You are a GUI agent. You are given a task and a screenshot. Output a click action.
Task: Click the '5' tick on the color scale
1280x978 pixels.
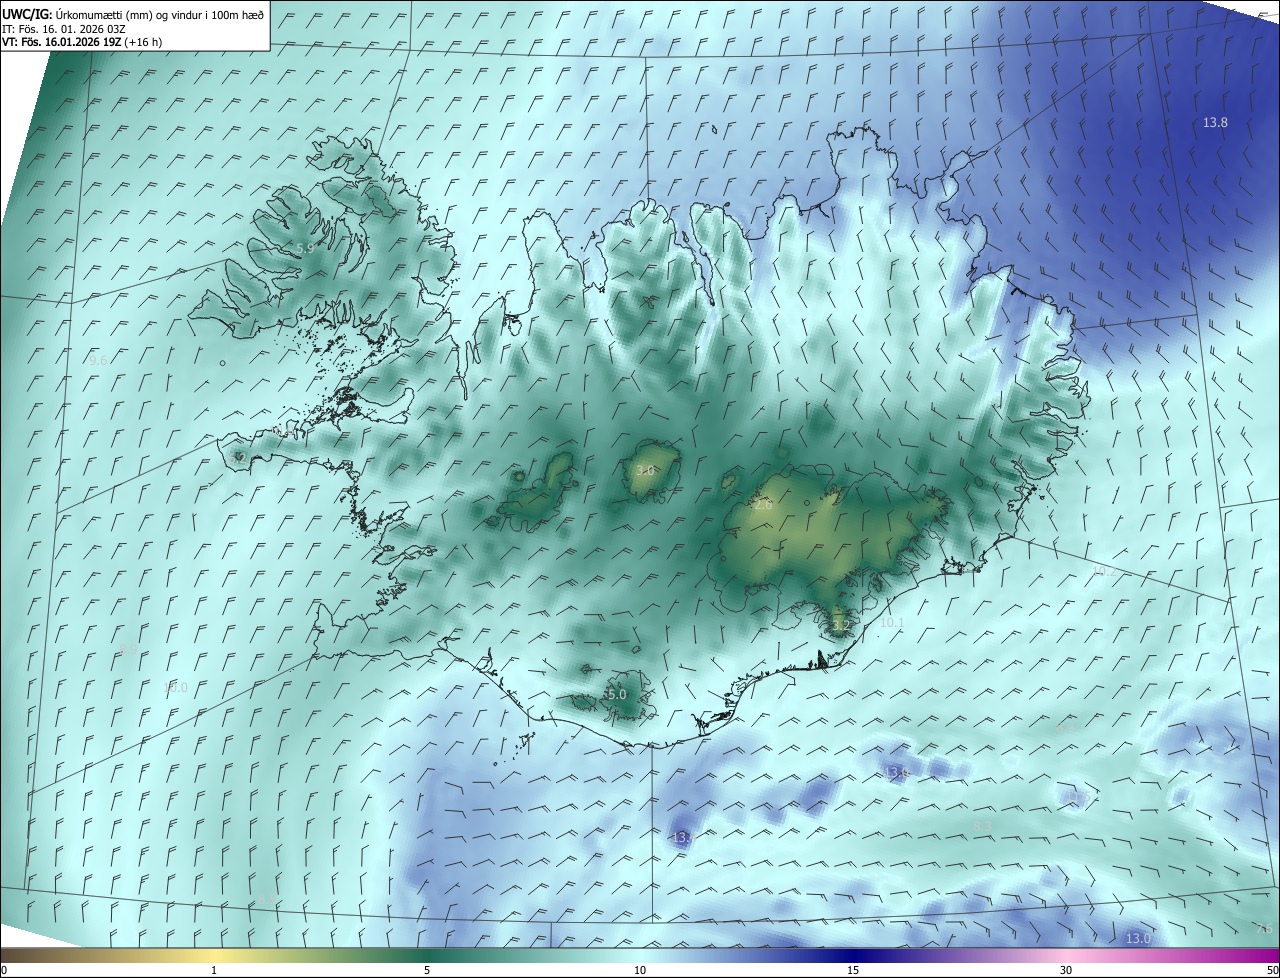point(427,970)
